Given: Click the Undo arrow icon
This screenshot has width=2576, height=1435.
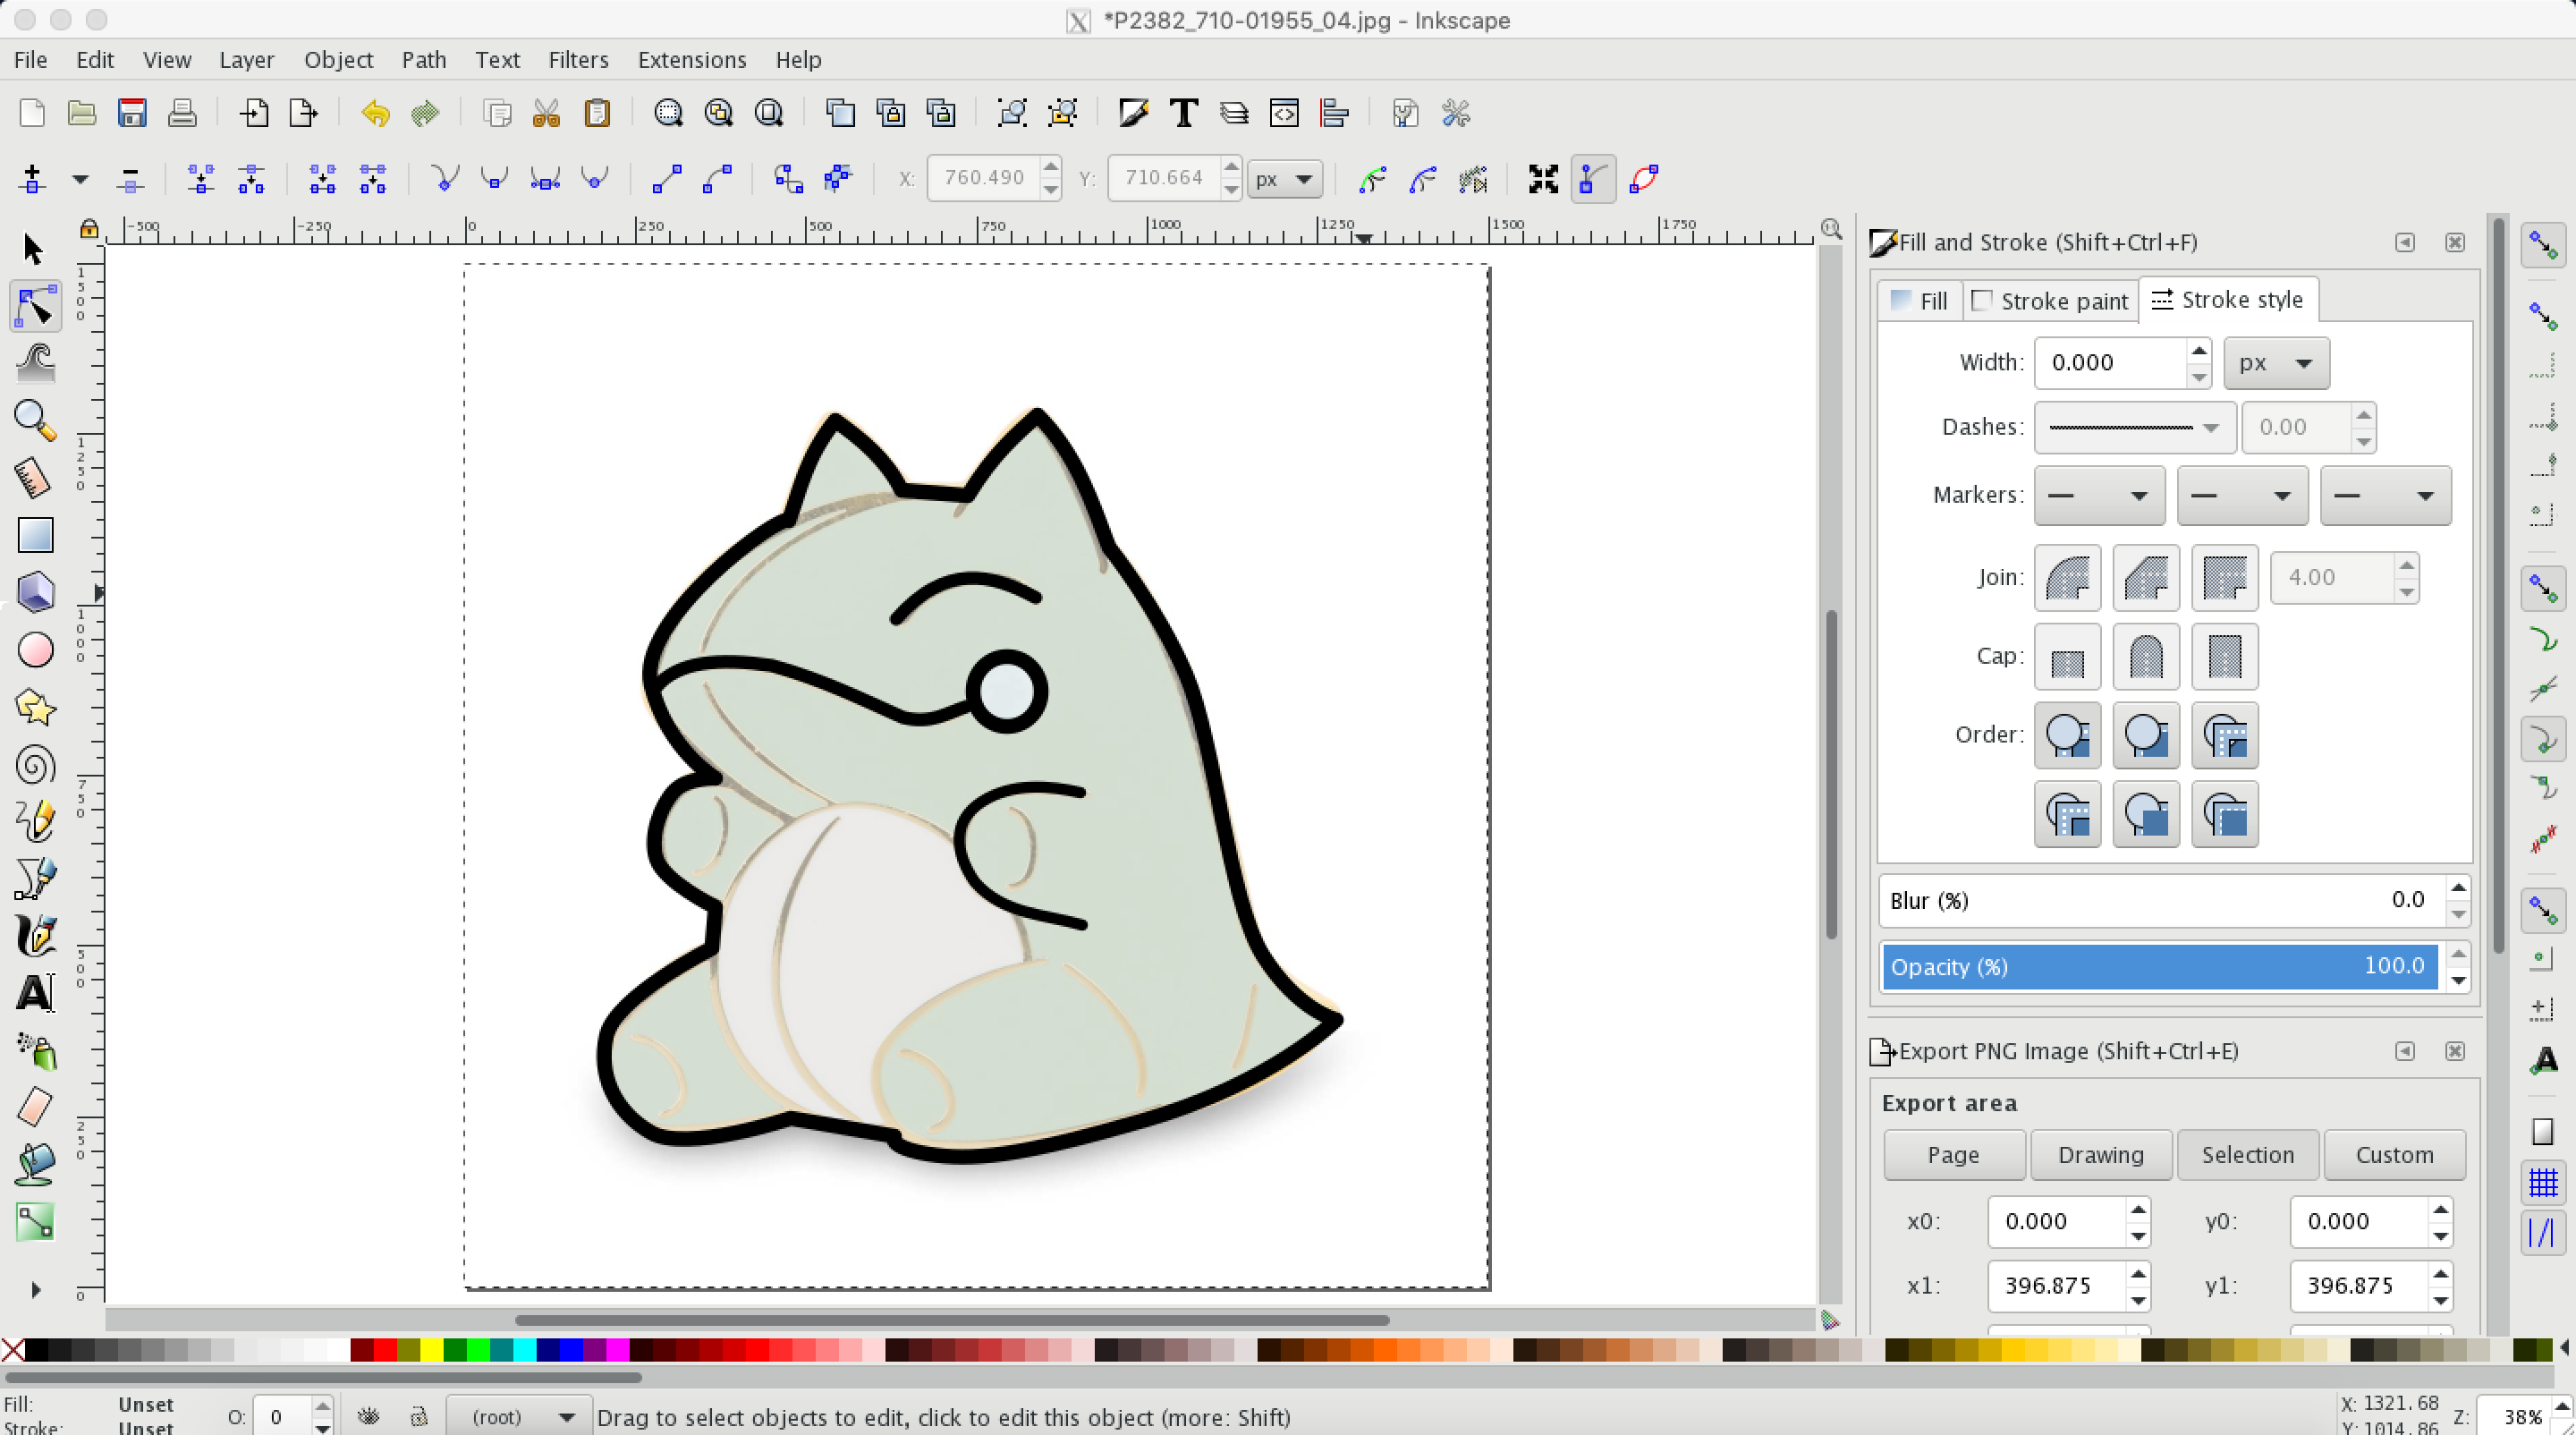Looking at the screenshot, I should click(375, 114).
